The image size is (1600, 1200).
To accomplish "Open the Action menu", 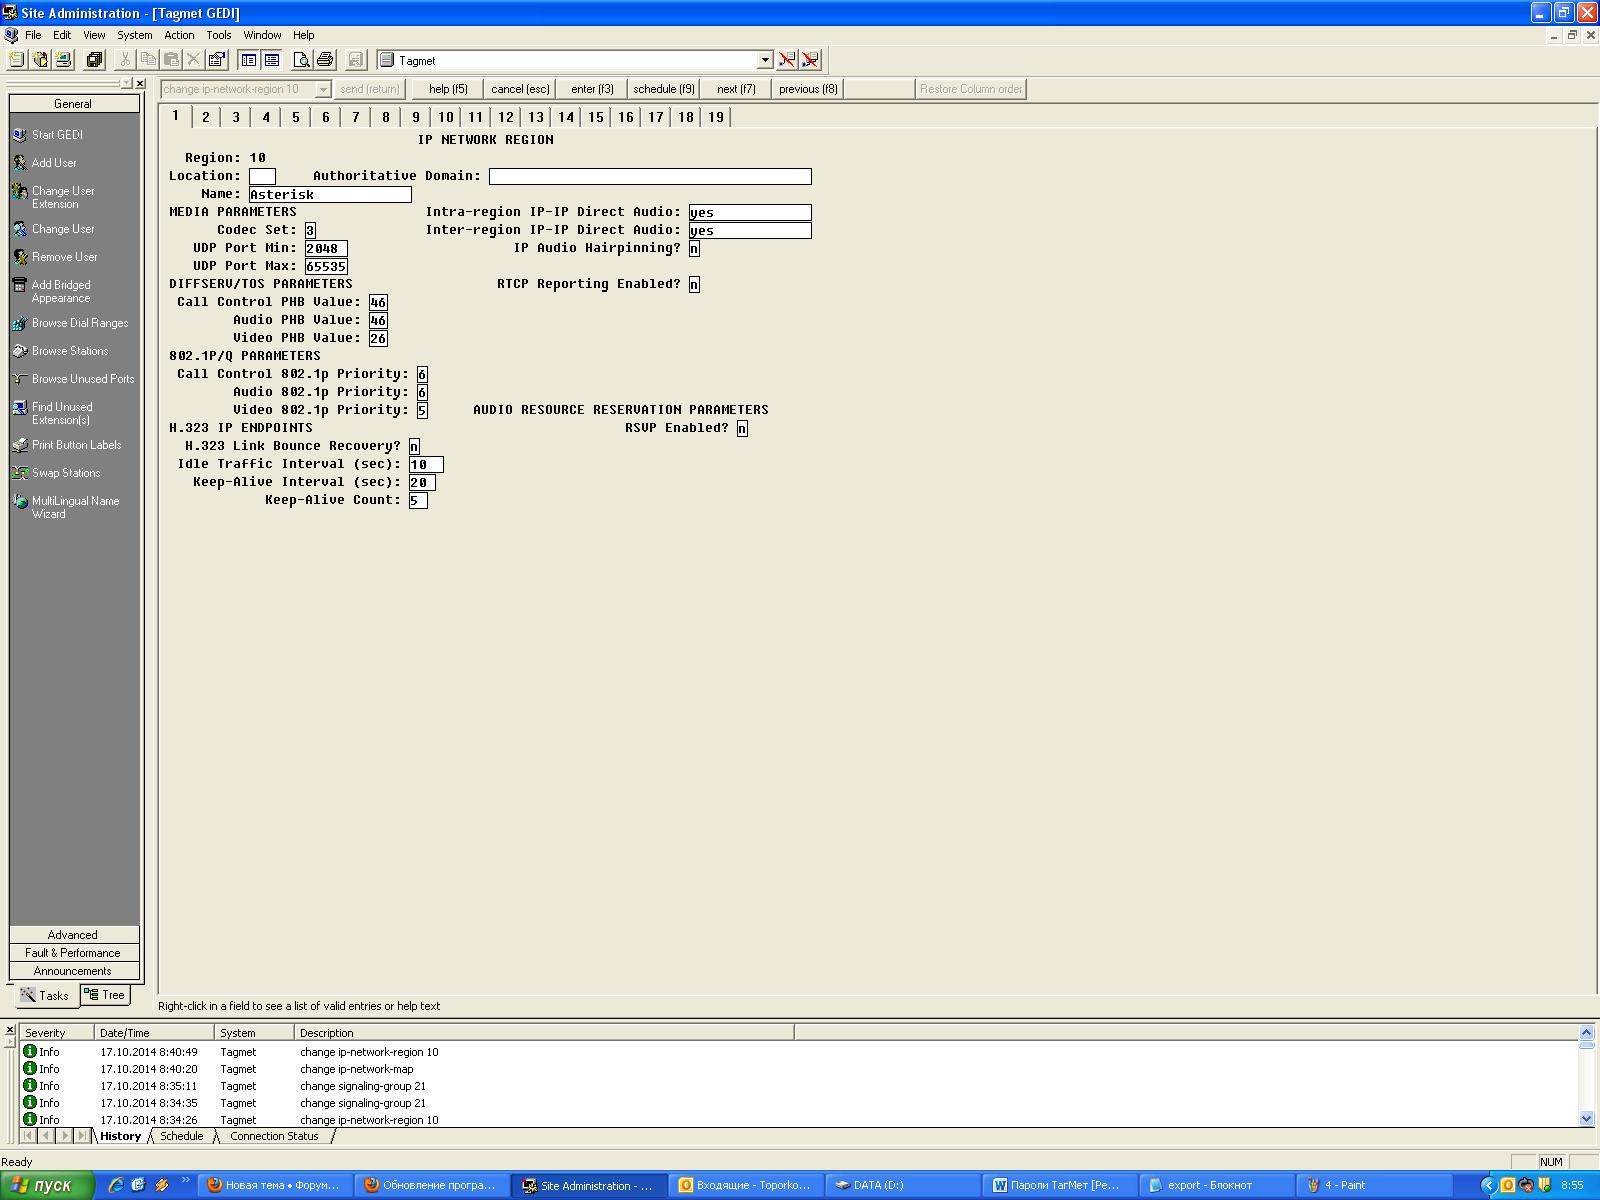I will pos(180,35).
